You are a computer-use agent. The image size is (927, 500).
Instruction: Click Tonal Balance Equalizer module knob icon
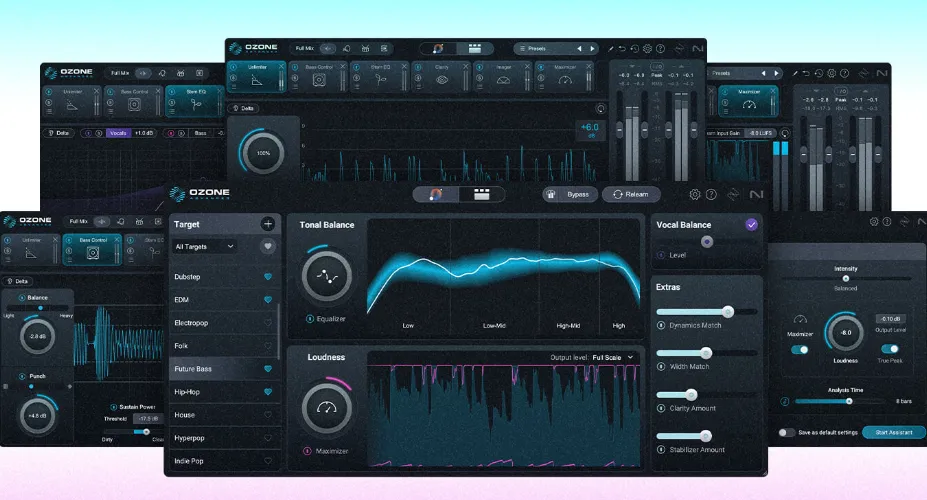click(x=326, y=276)
